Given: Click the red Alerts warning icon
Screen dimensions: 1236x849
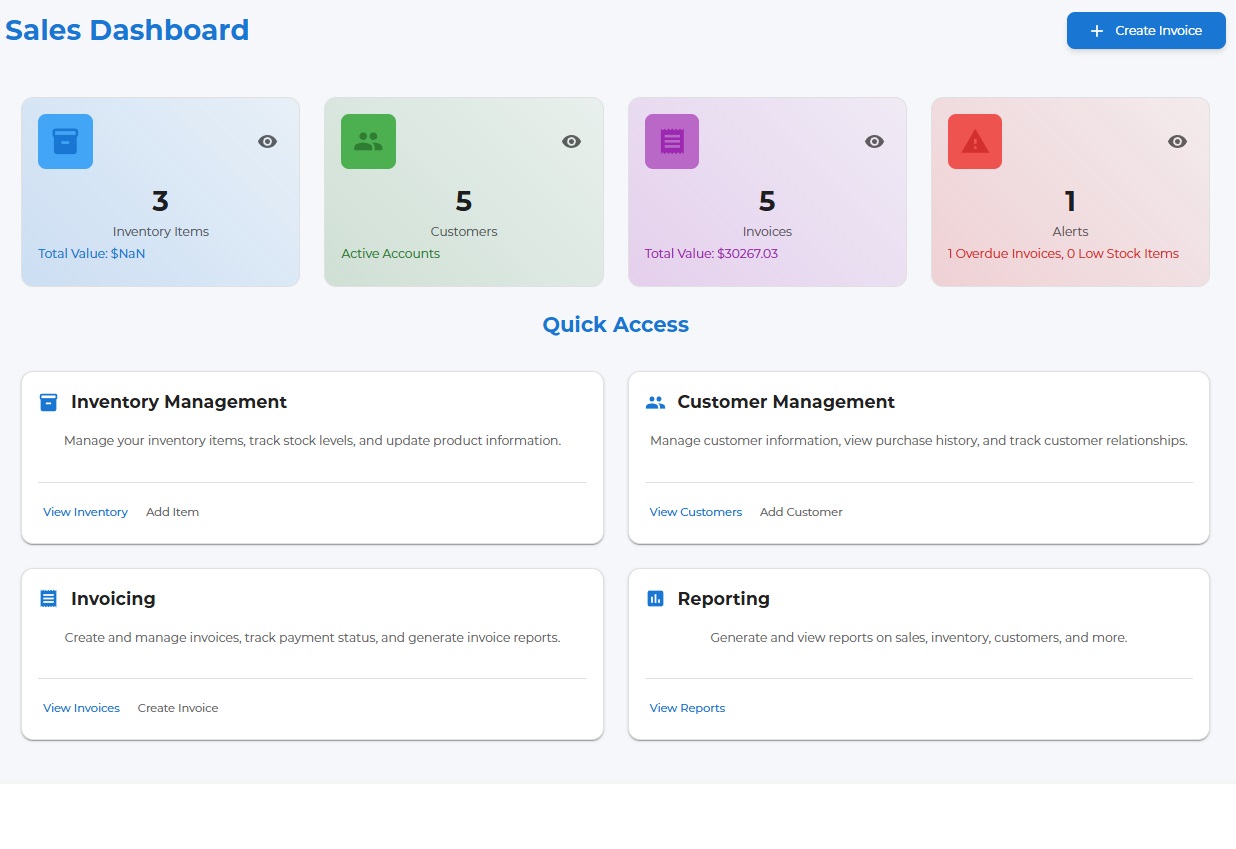Looking at the screenshot, I should point(974,141).
